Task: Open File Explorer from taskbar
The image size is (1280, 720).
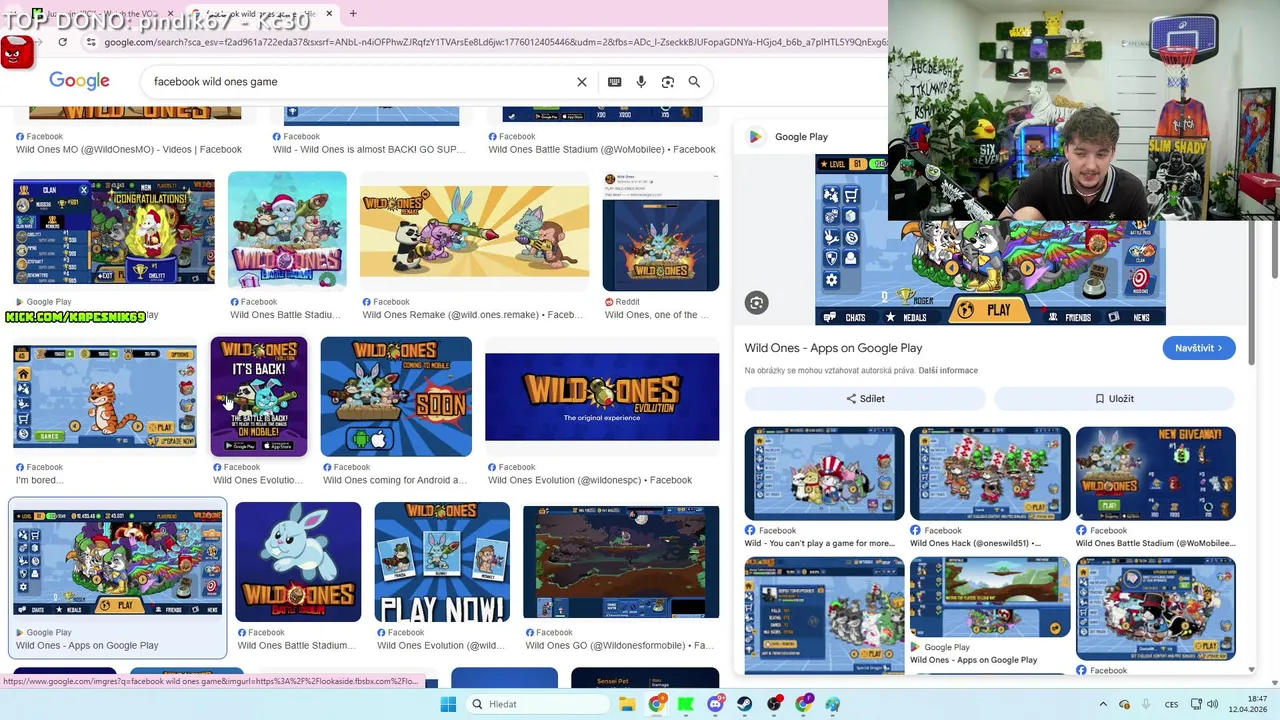Action: [627, 704]
